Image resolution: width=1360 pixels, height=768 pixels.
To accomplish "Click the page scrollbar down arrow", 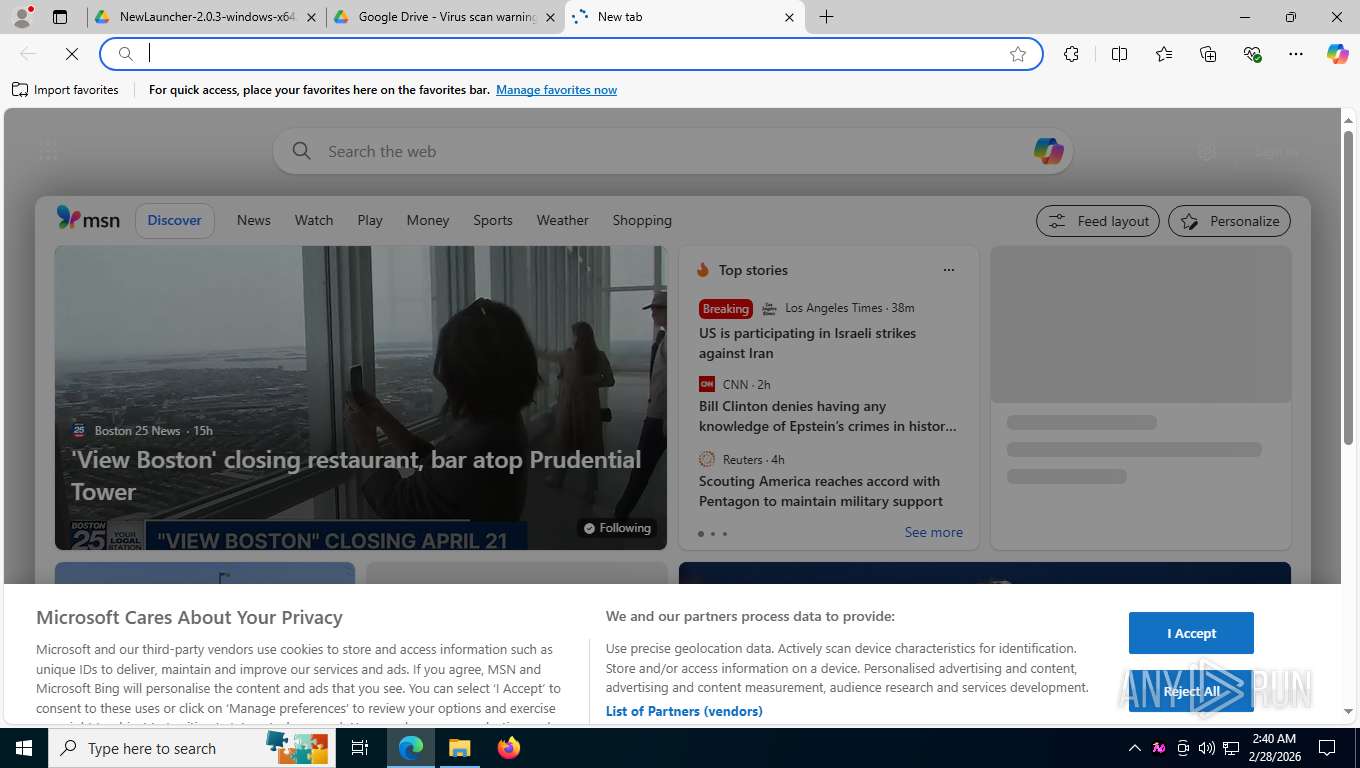I will pyautogui.click(x=1348, y=711).
